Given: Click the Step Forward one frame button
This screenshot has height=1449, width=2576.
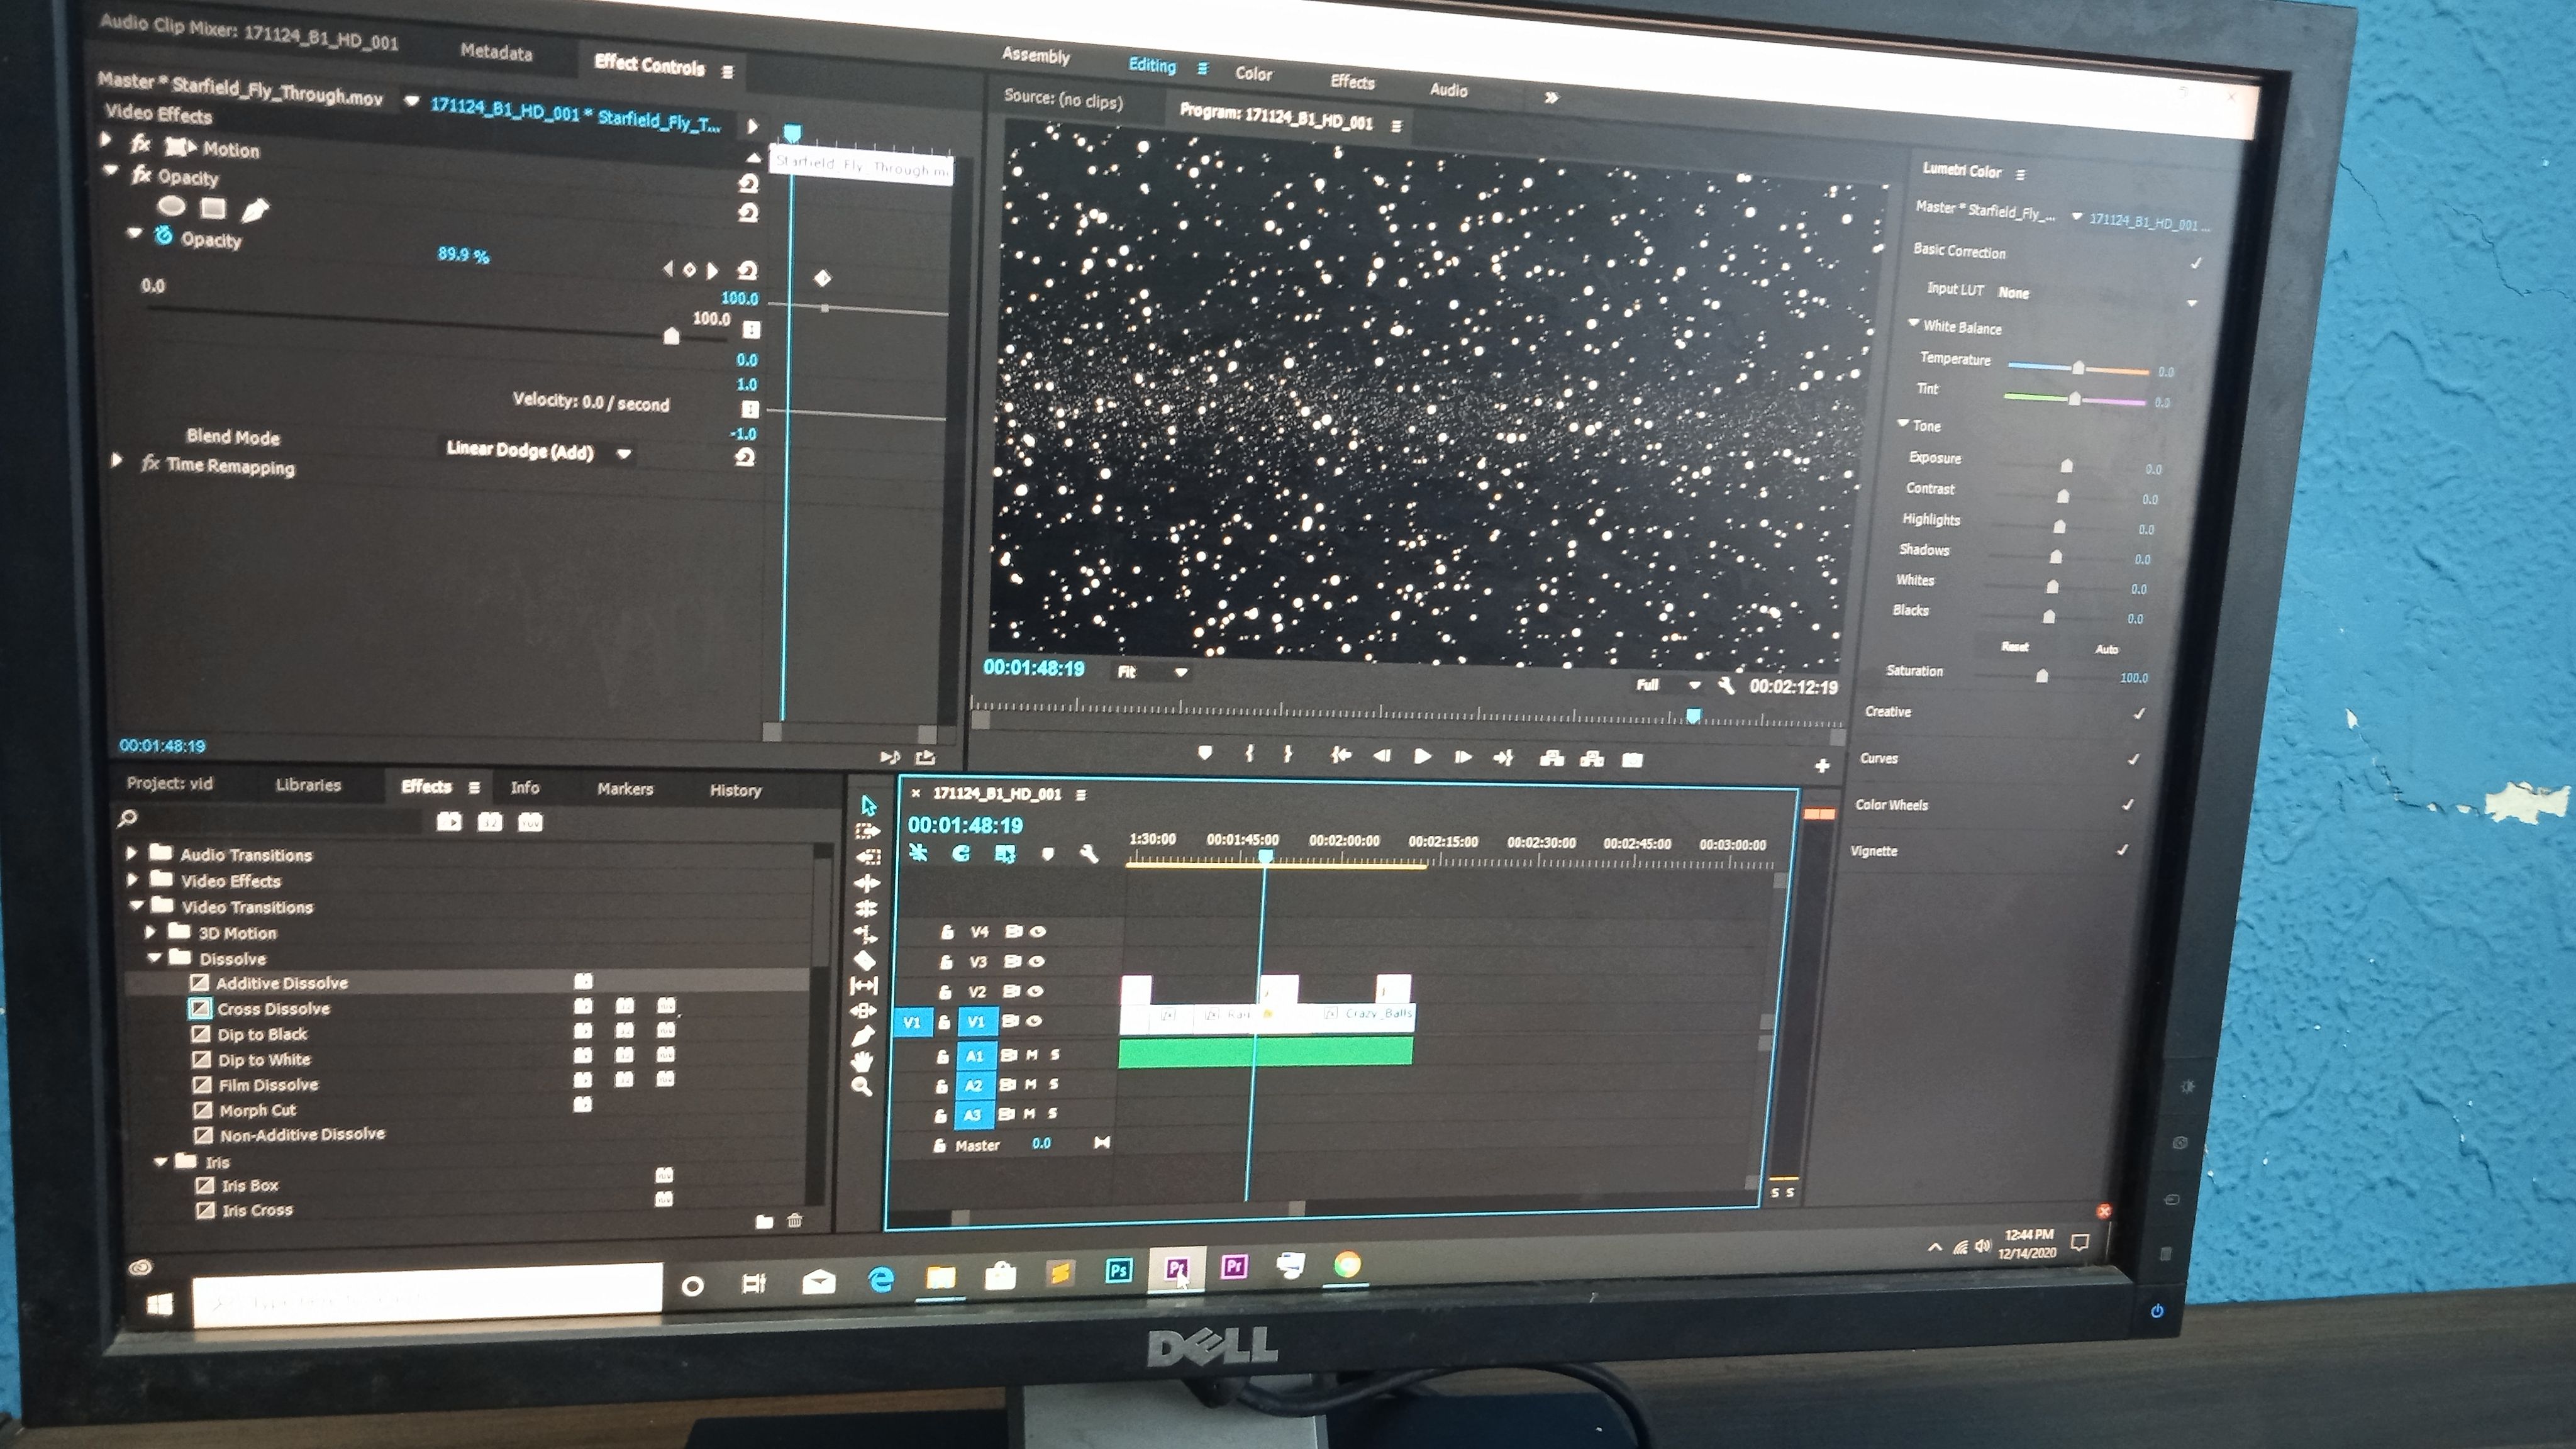Looking at the screenshot, I should pyautogui.click(x=1462, y=757).
